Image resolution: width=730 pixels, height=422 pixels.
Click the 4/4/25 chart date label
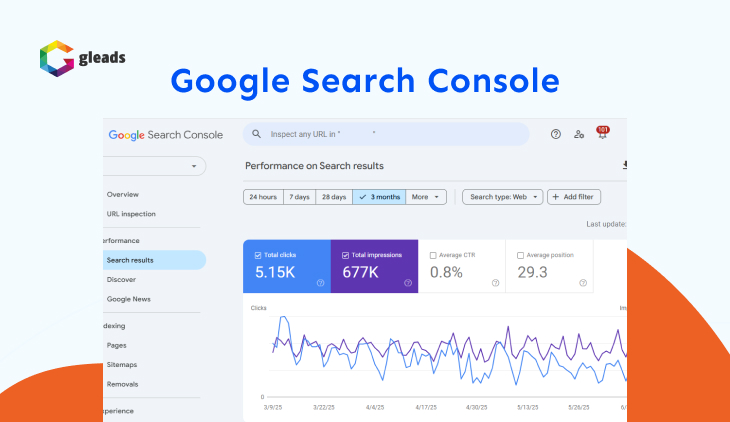375,408
